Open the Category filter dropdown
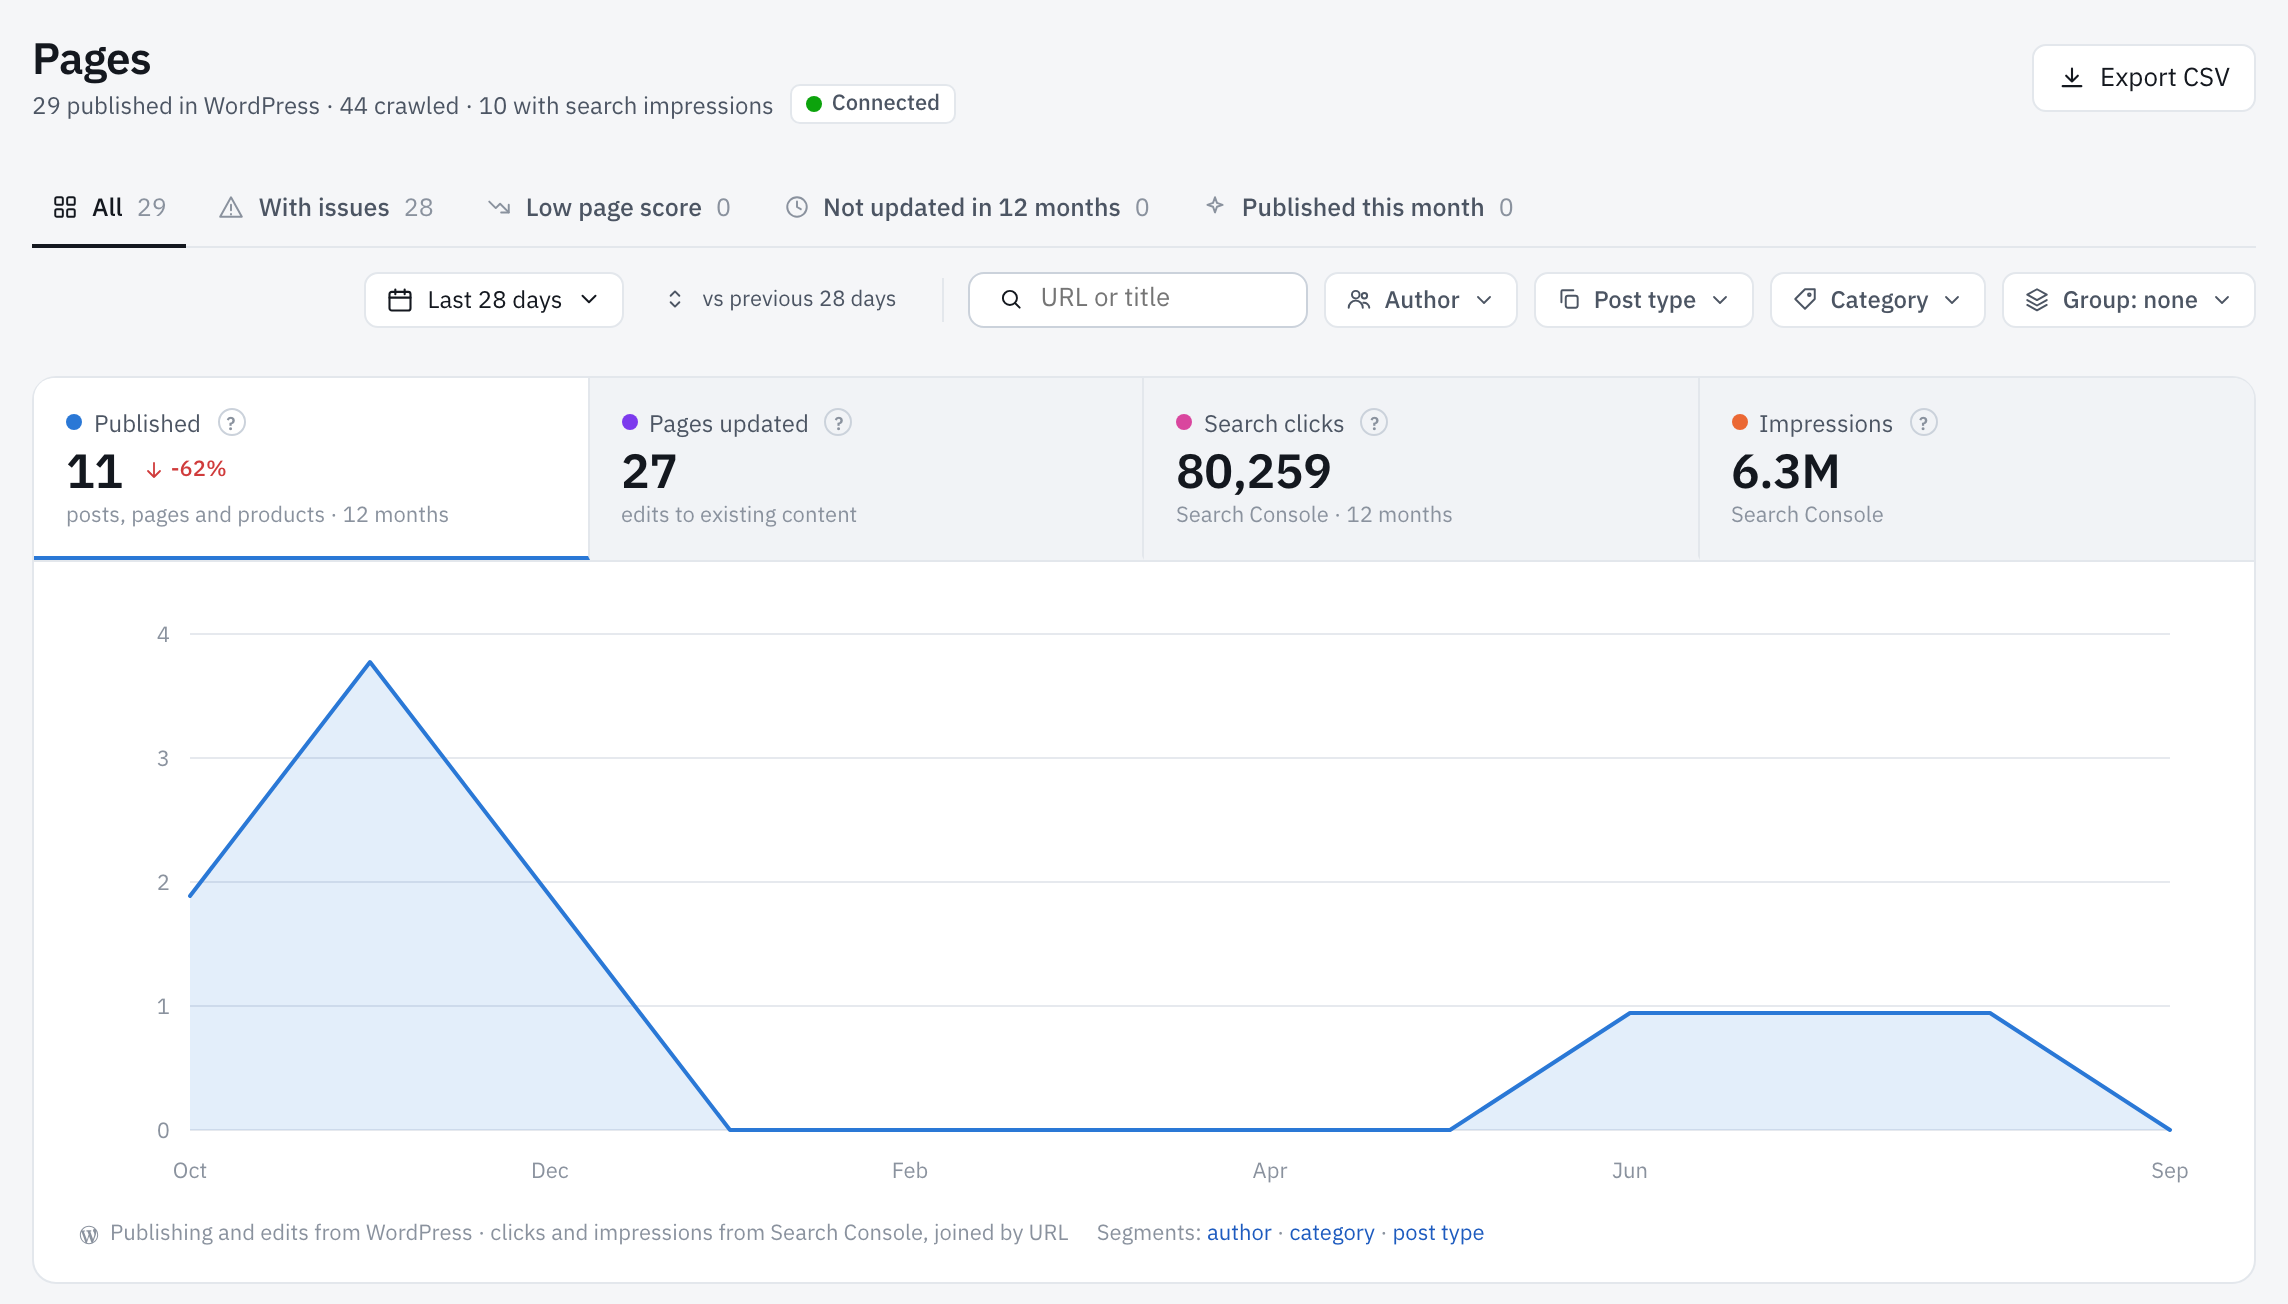2288x1304 pixels. point(1877,300)
